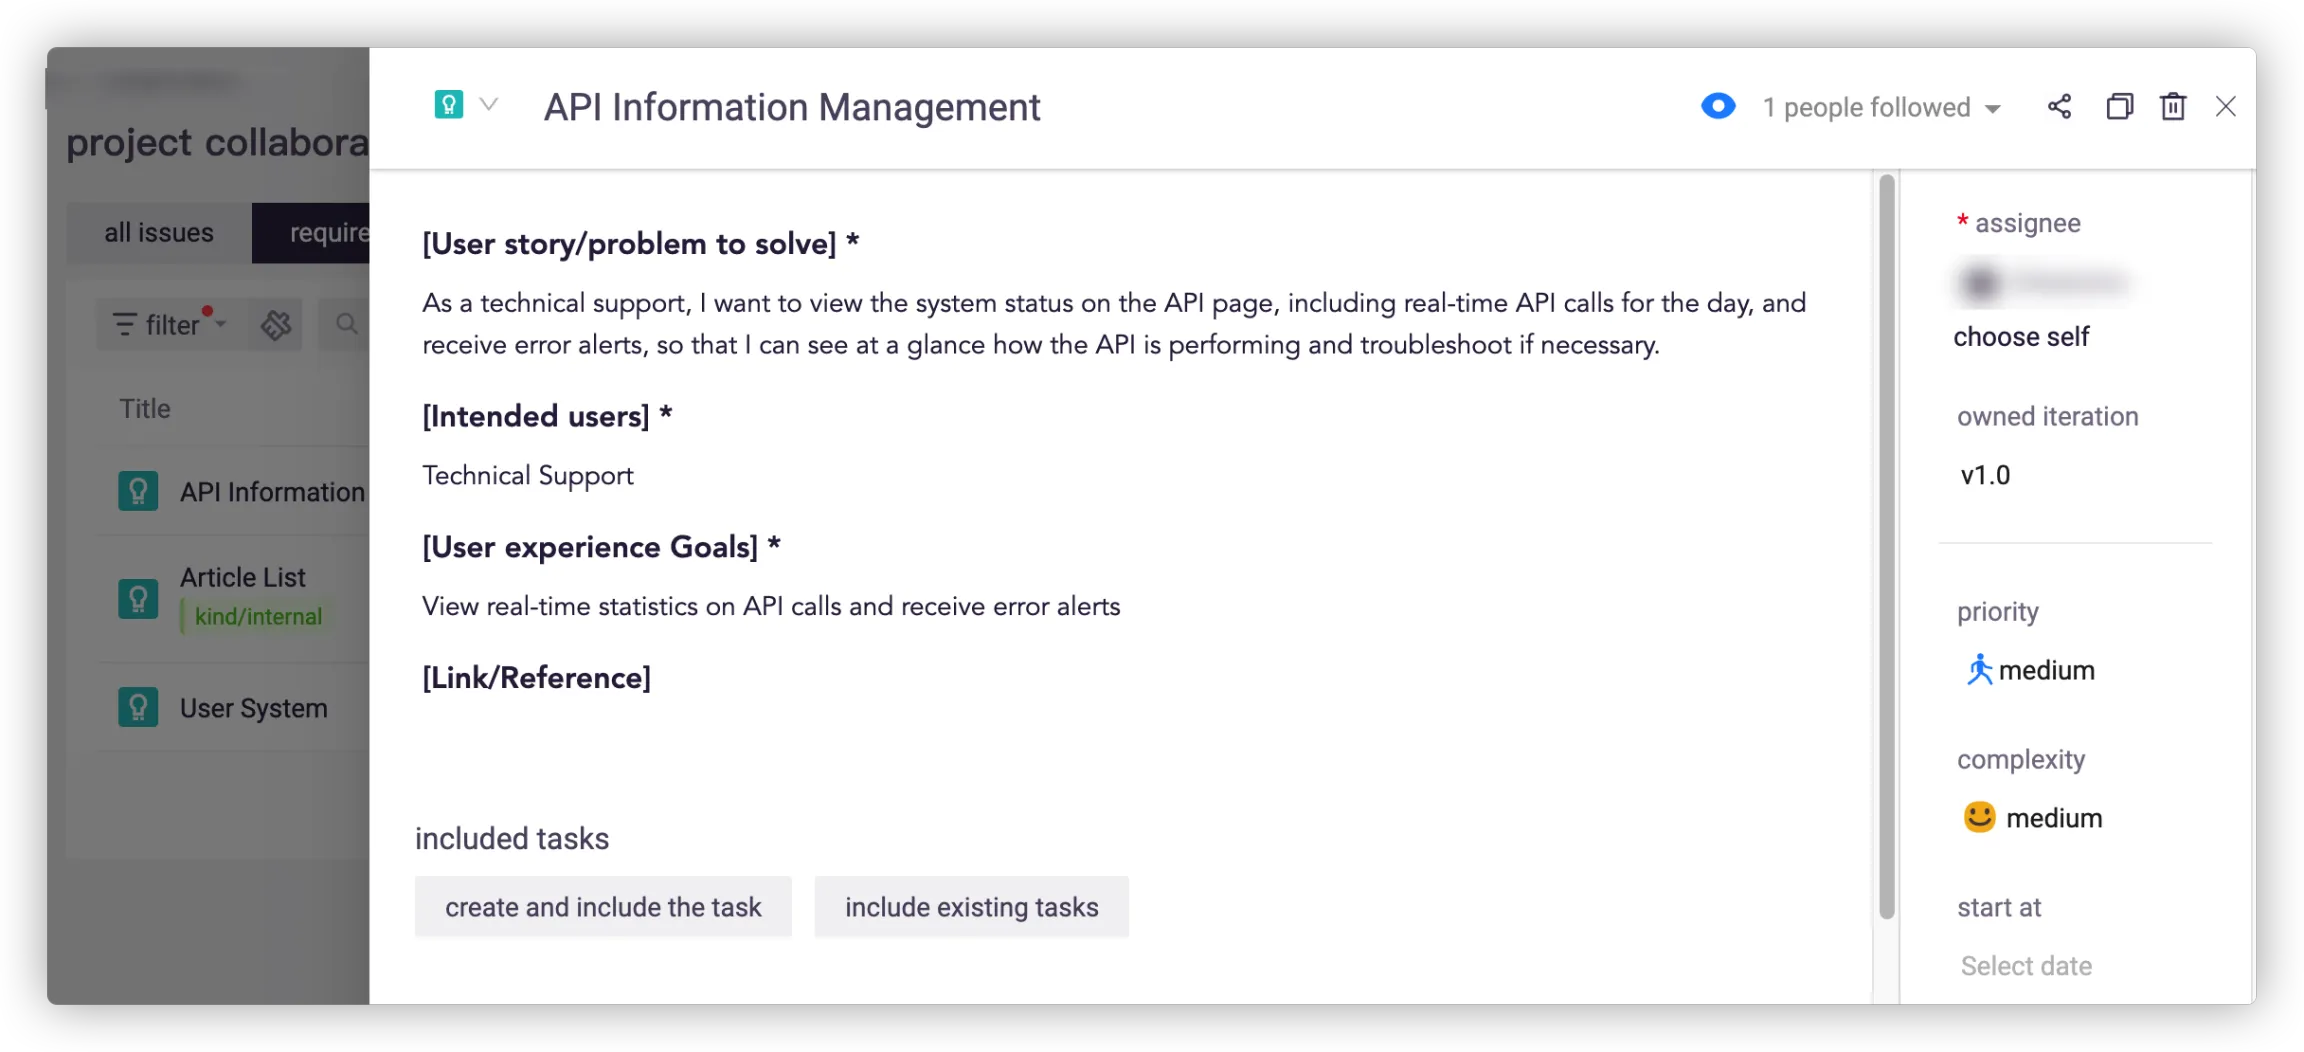This screenshot has width=2304, height=1052.
Task: Click the requirement type icon beside title
Action: (x=449, y=105)
